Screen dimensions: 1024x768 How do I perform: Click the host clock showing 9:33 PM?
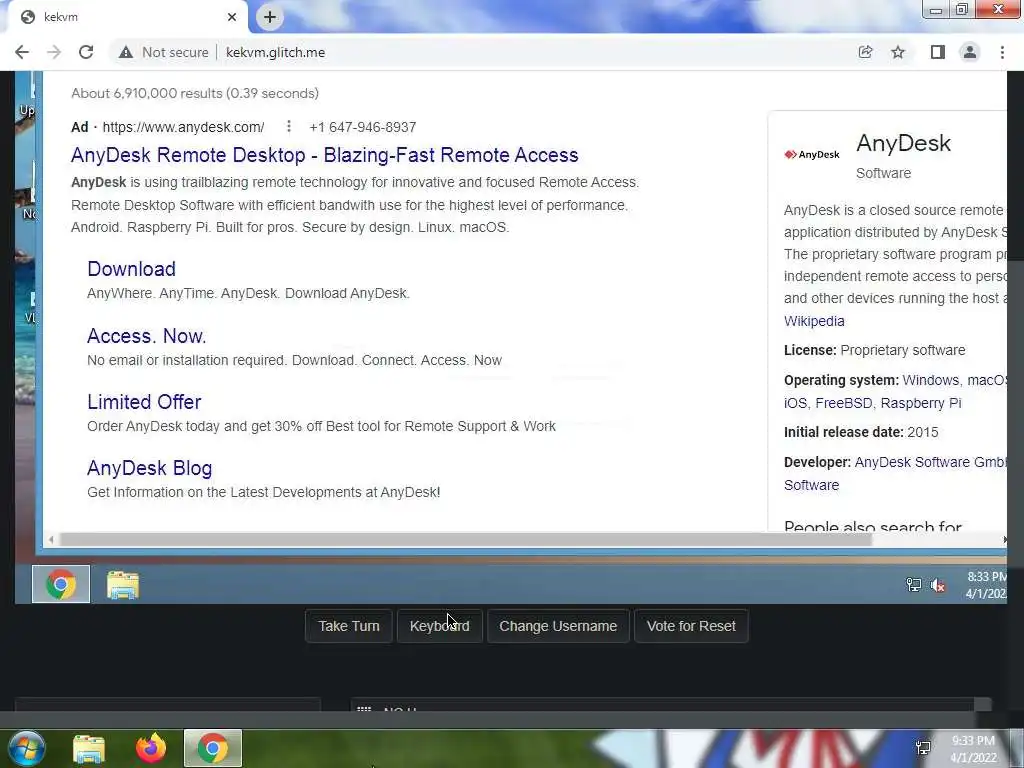(x=973, y=749)
